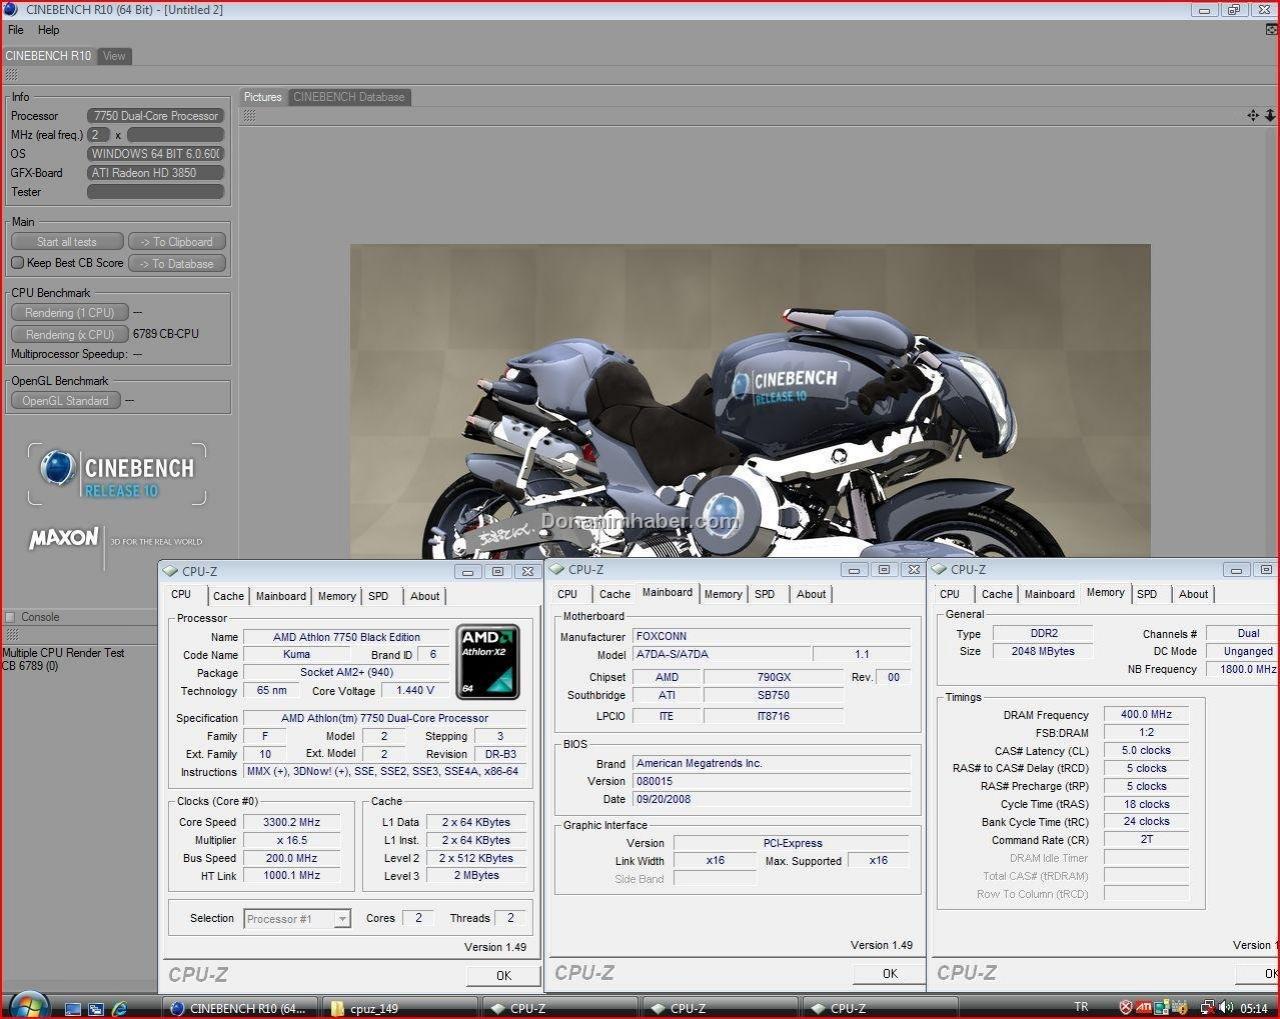Toggle the Console checkbox
Viewport: 1280px width, 1019px height.
tap(10, 617)
